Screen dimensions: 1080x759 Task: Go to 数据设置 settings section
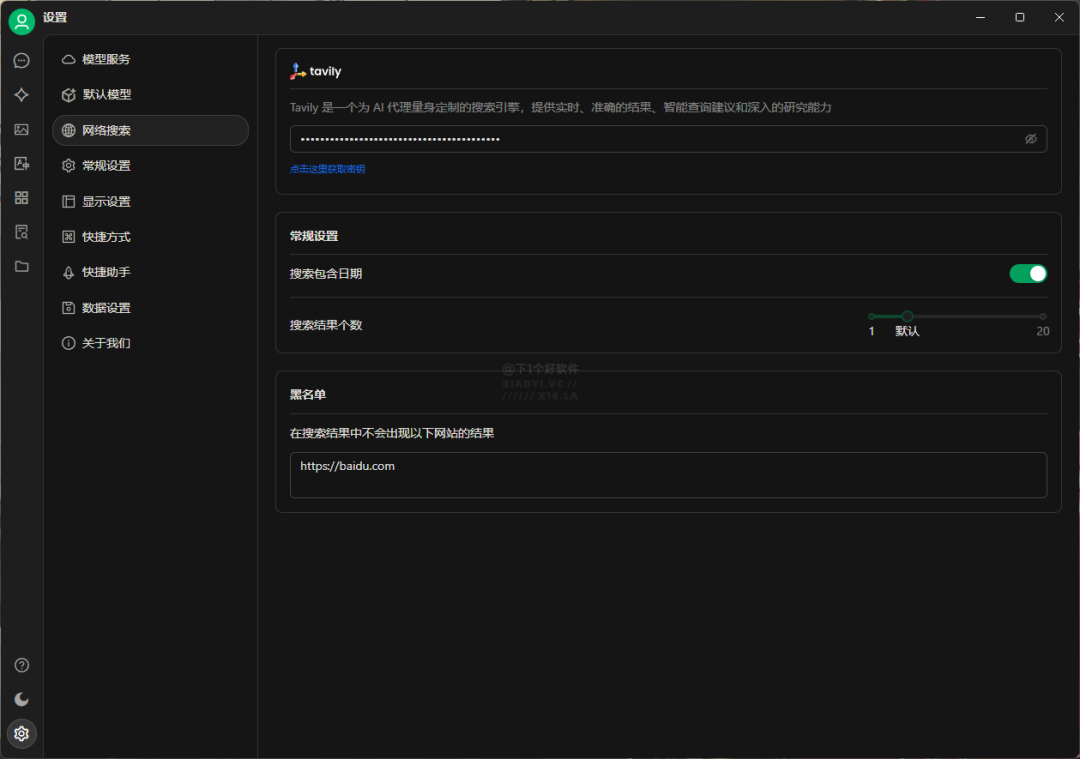click(x=106, y=308)
